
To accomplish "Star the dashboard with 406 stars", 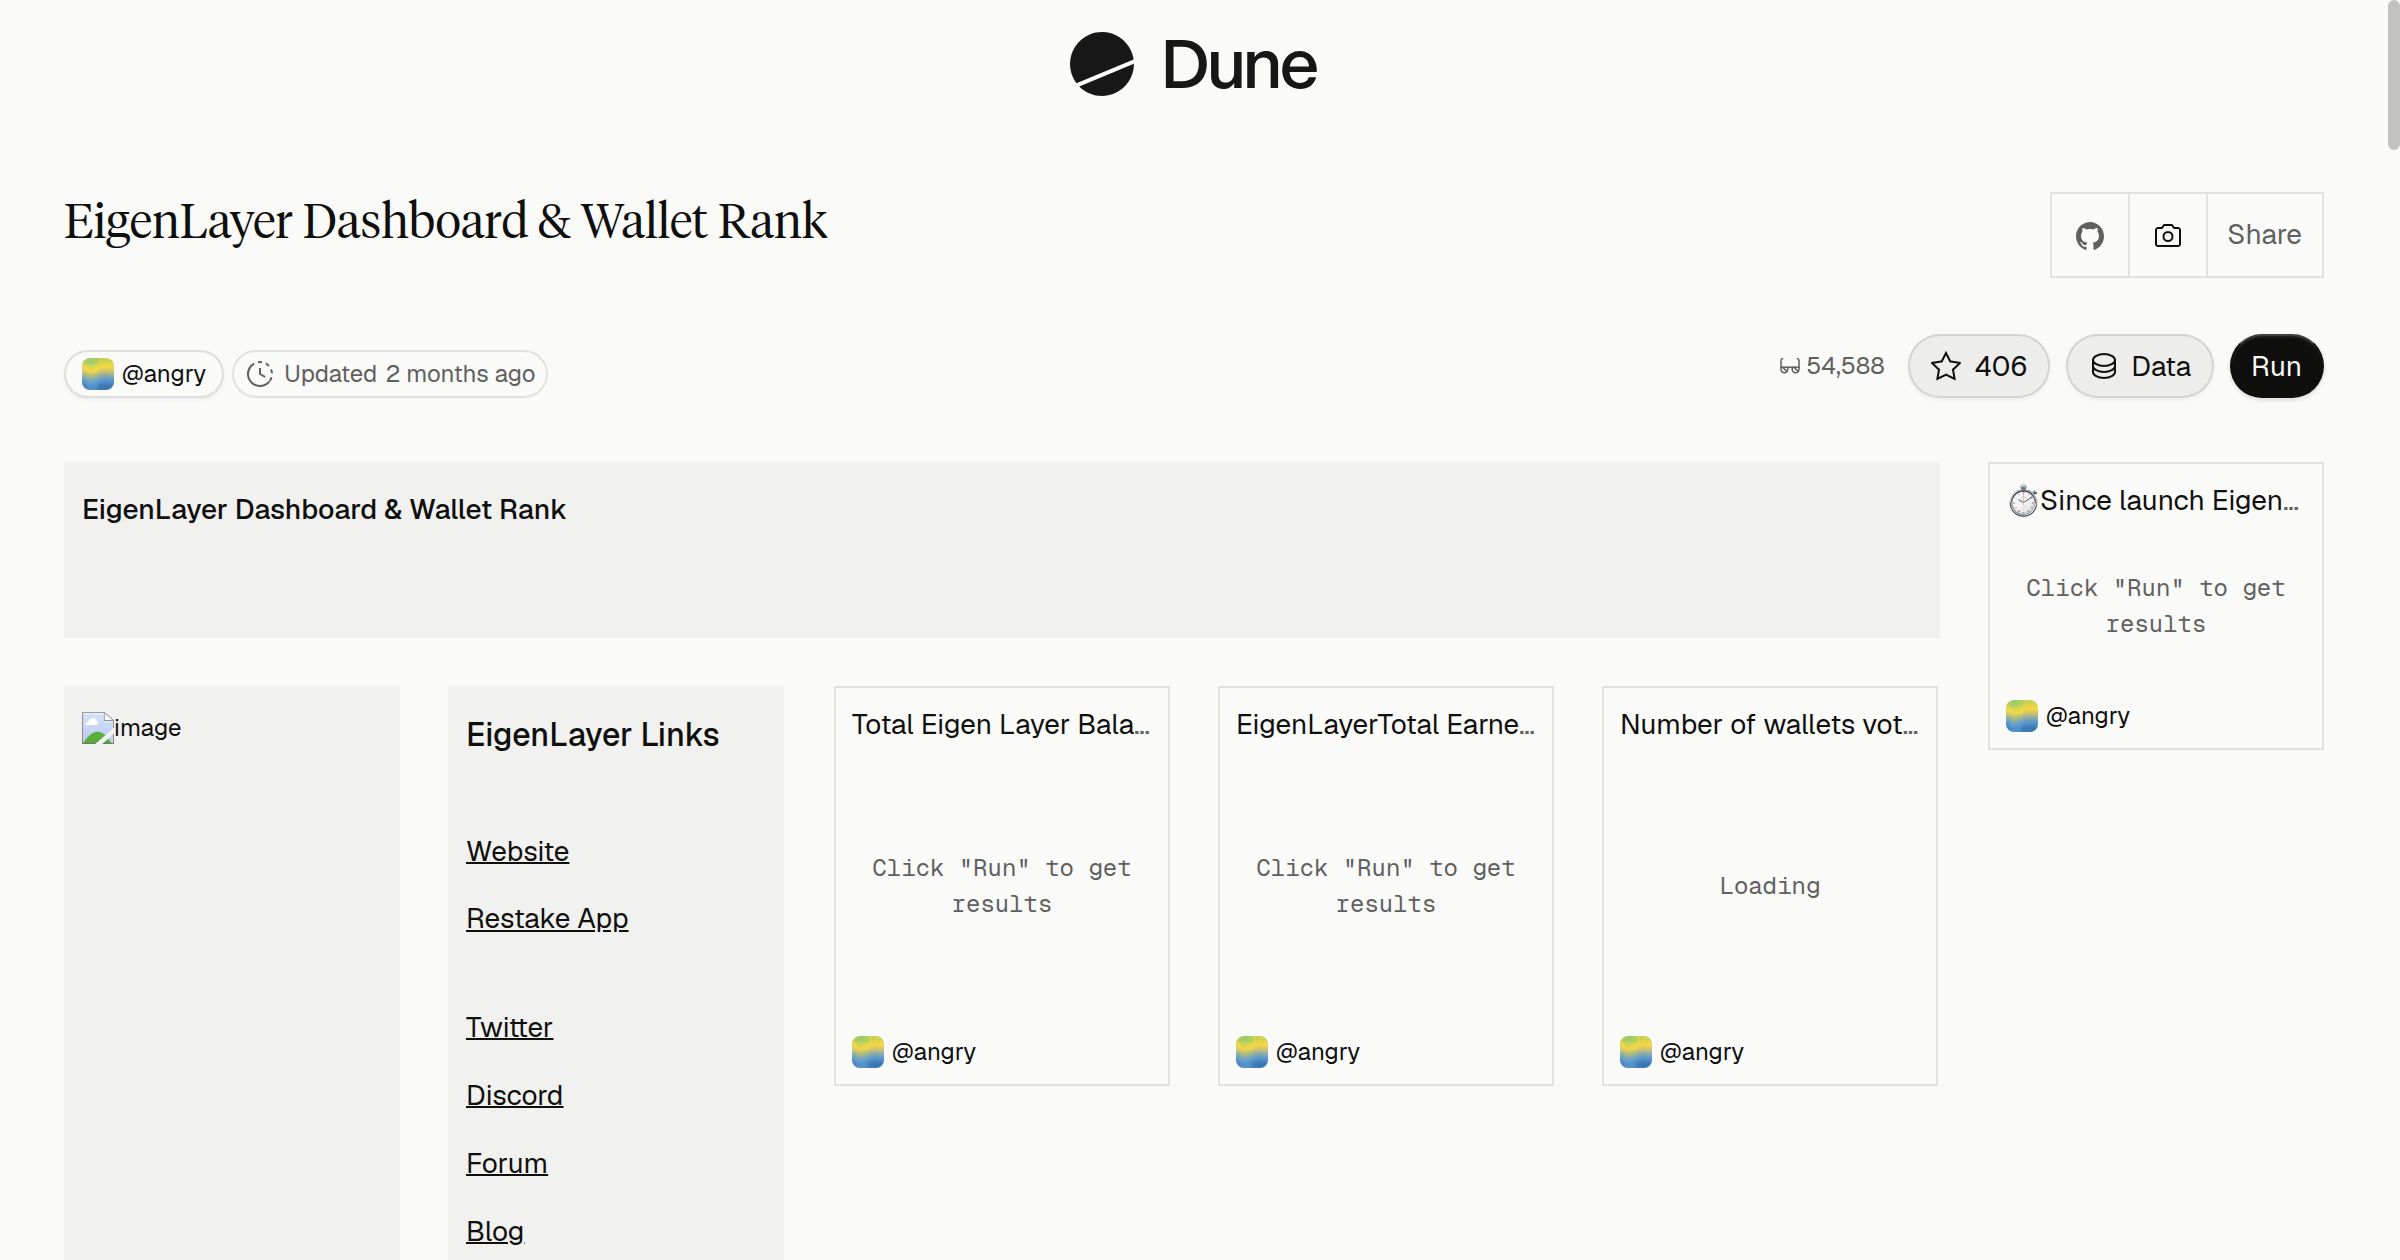I will pos(1978,366).
